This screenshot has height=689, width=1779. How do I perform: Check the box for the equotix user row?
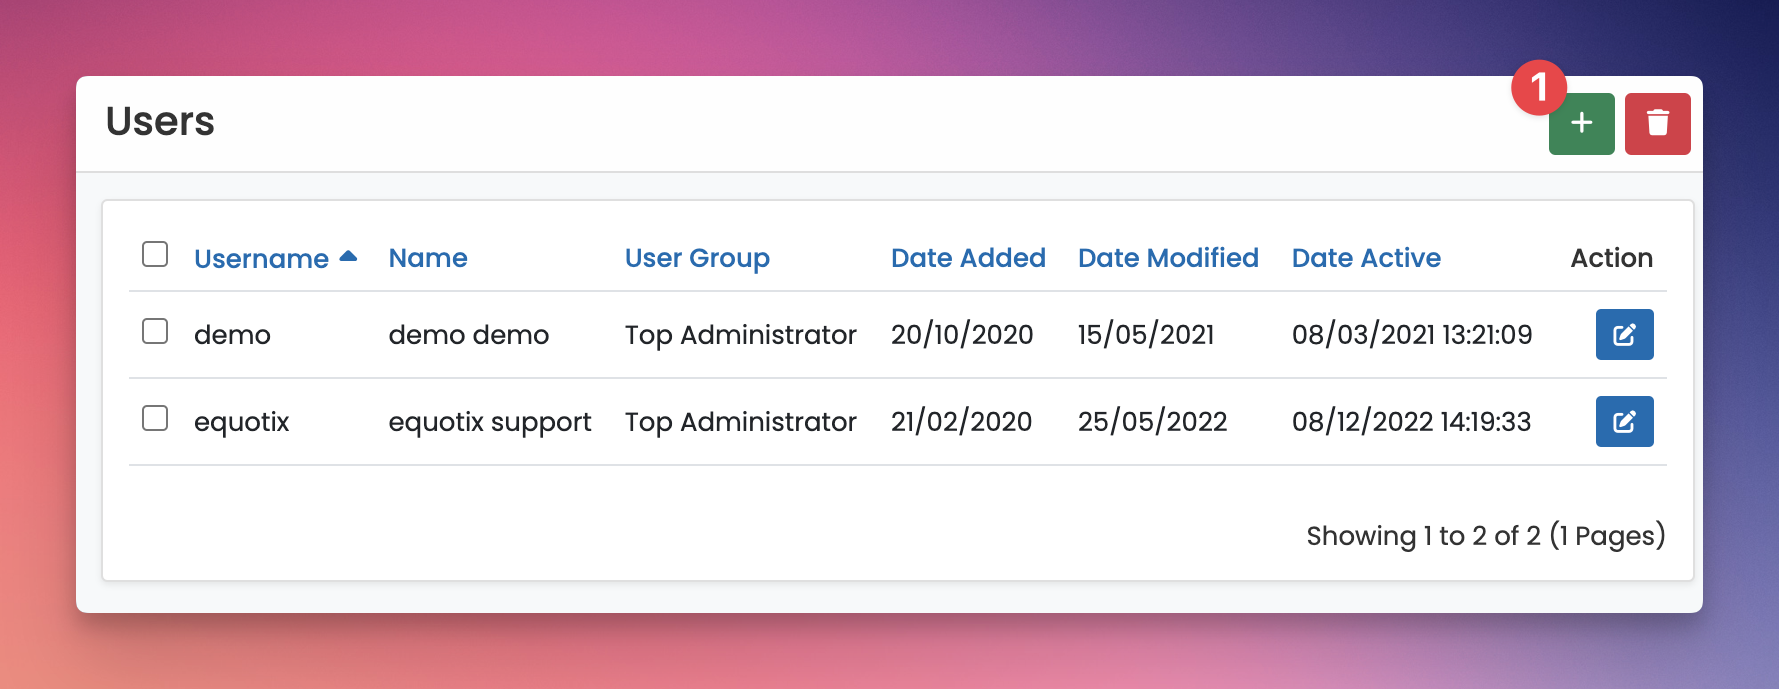(x=155, y=418)
